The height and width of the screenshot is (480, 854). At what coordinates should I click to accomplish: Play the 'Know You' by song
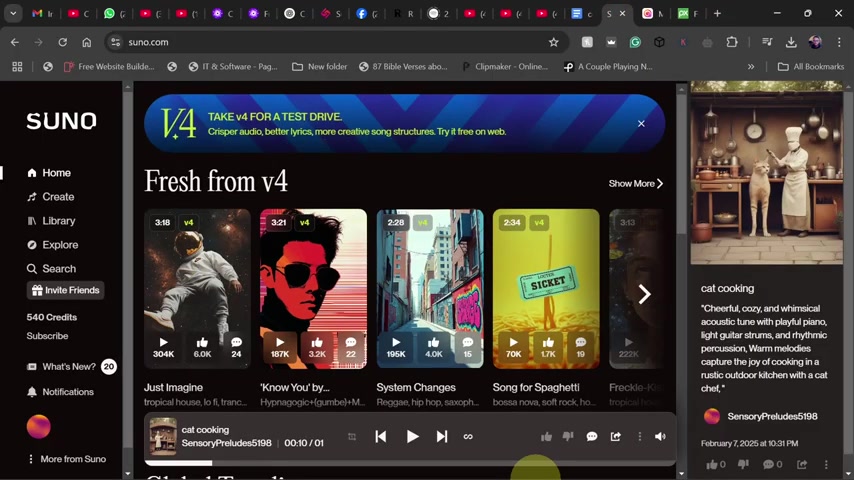click(x=280, y=347)
